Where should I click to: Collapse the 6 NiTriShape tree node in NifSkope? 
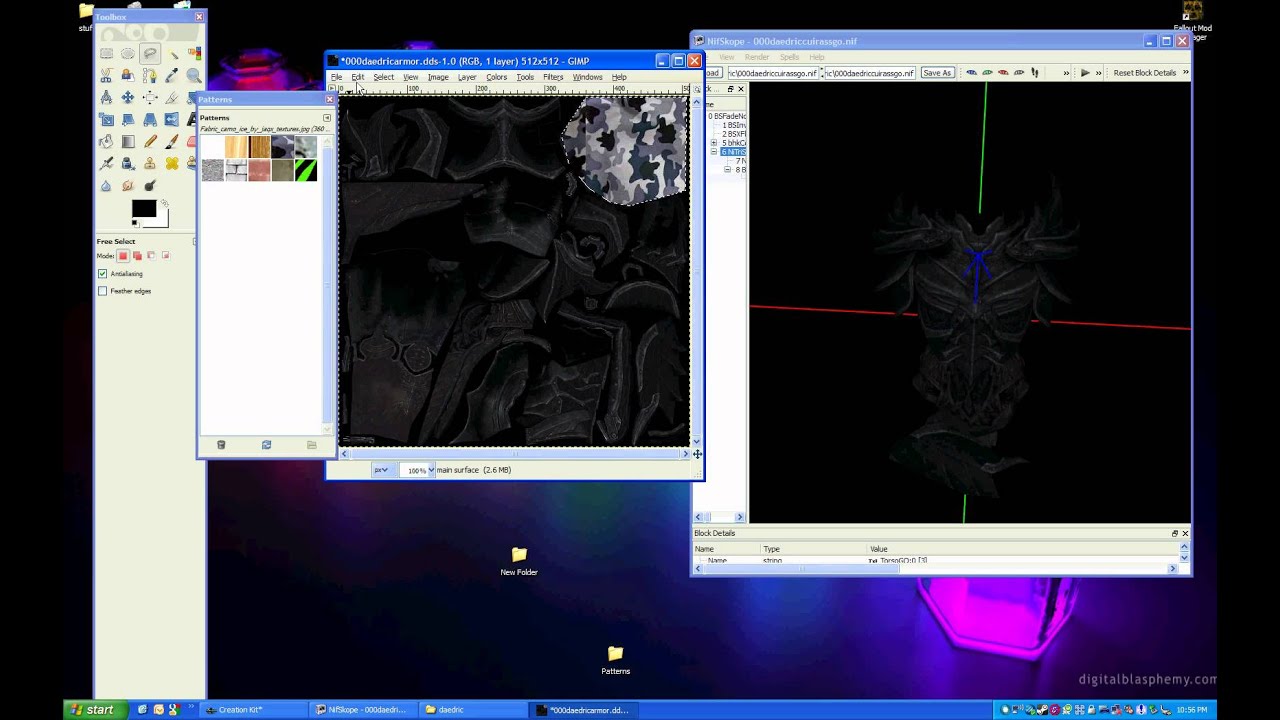[714, 152]
